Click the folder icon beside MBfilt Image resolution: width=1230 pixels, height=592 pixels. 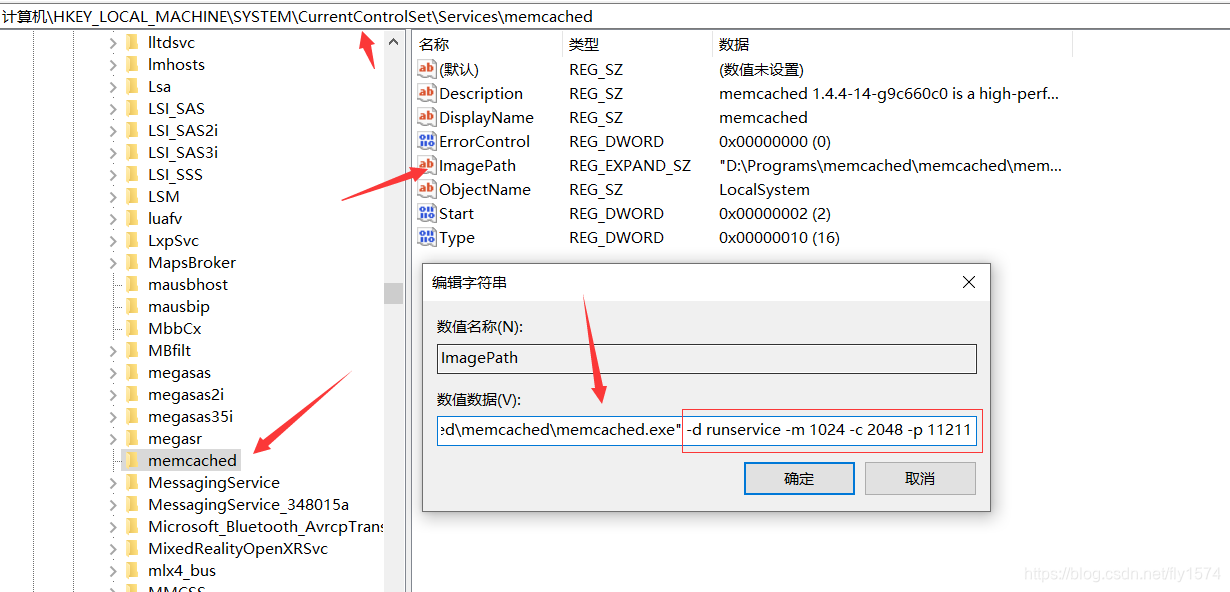tap(133, 351)
